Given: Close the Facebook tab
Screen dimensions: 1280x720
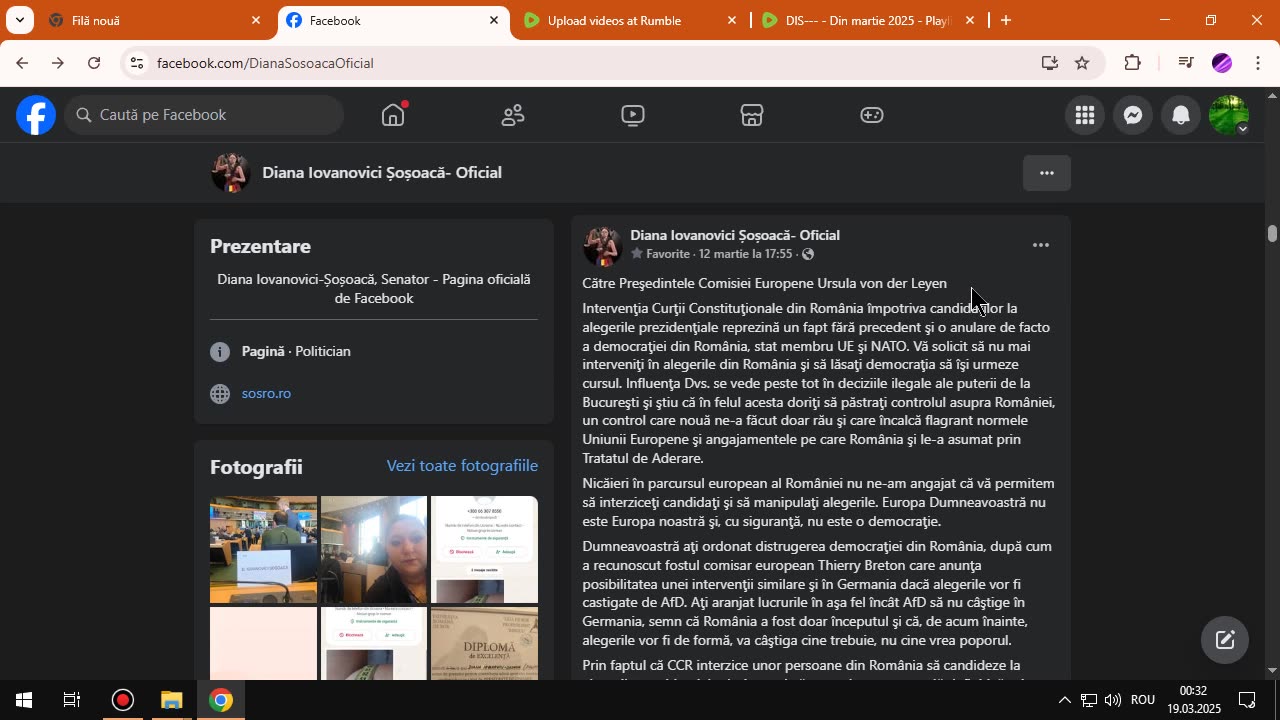Looking at the screenshot, I should 494,20.
